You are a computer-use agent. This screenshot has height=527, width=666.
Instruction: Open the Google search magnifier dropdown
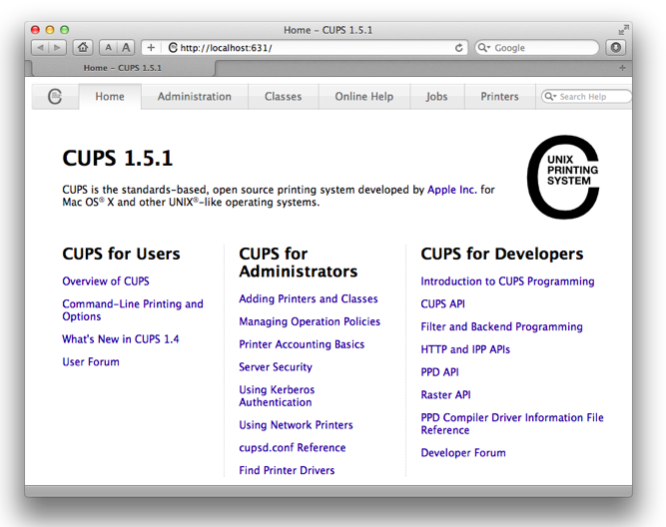tap(484, 48)
